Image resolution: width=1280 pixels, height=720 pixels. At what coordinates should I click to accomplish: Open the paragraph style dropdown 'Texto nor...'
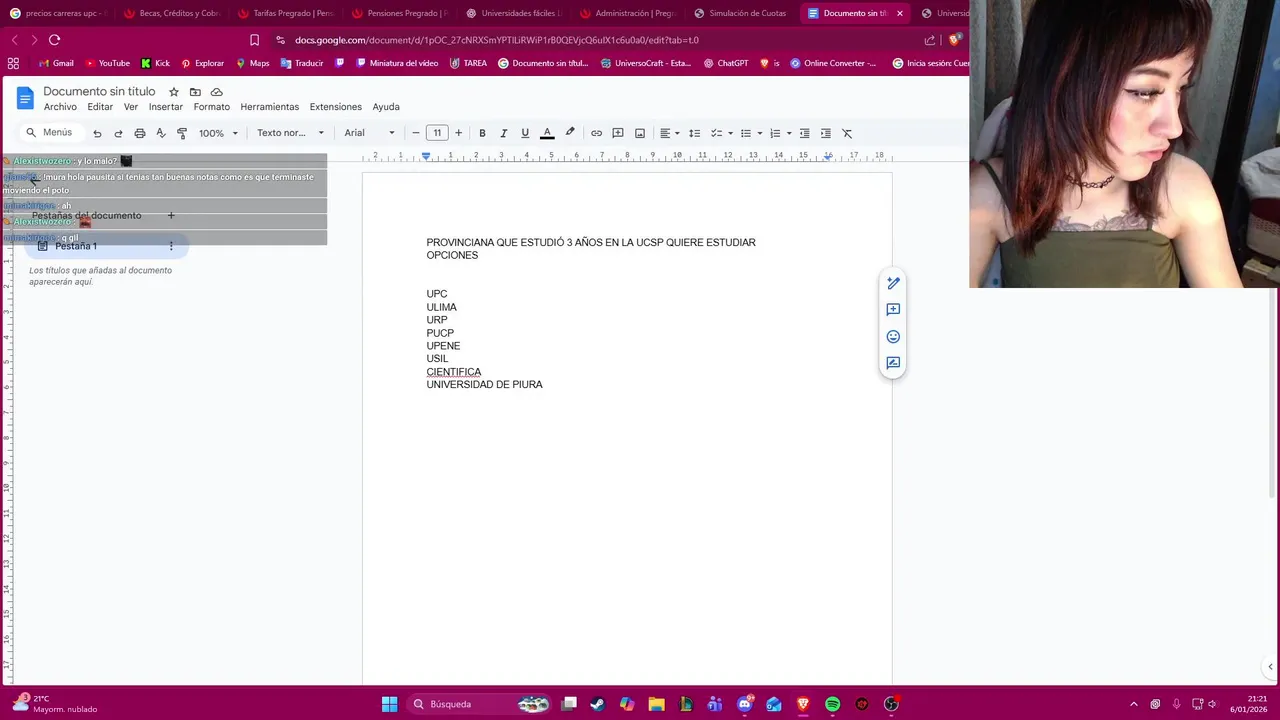point(290,133)
